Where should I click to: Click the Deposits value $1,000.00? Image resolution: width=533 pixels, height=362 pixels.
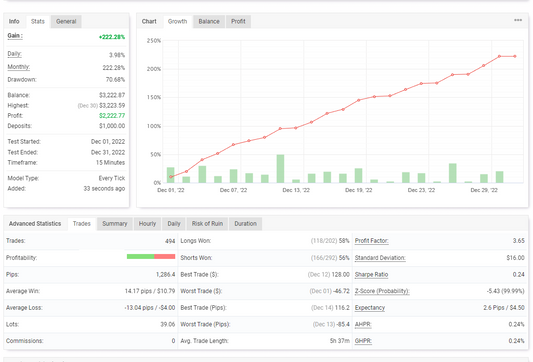[x=112, y=126]
